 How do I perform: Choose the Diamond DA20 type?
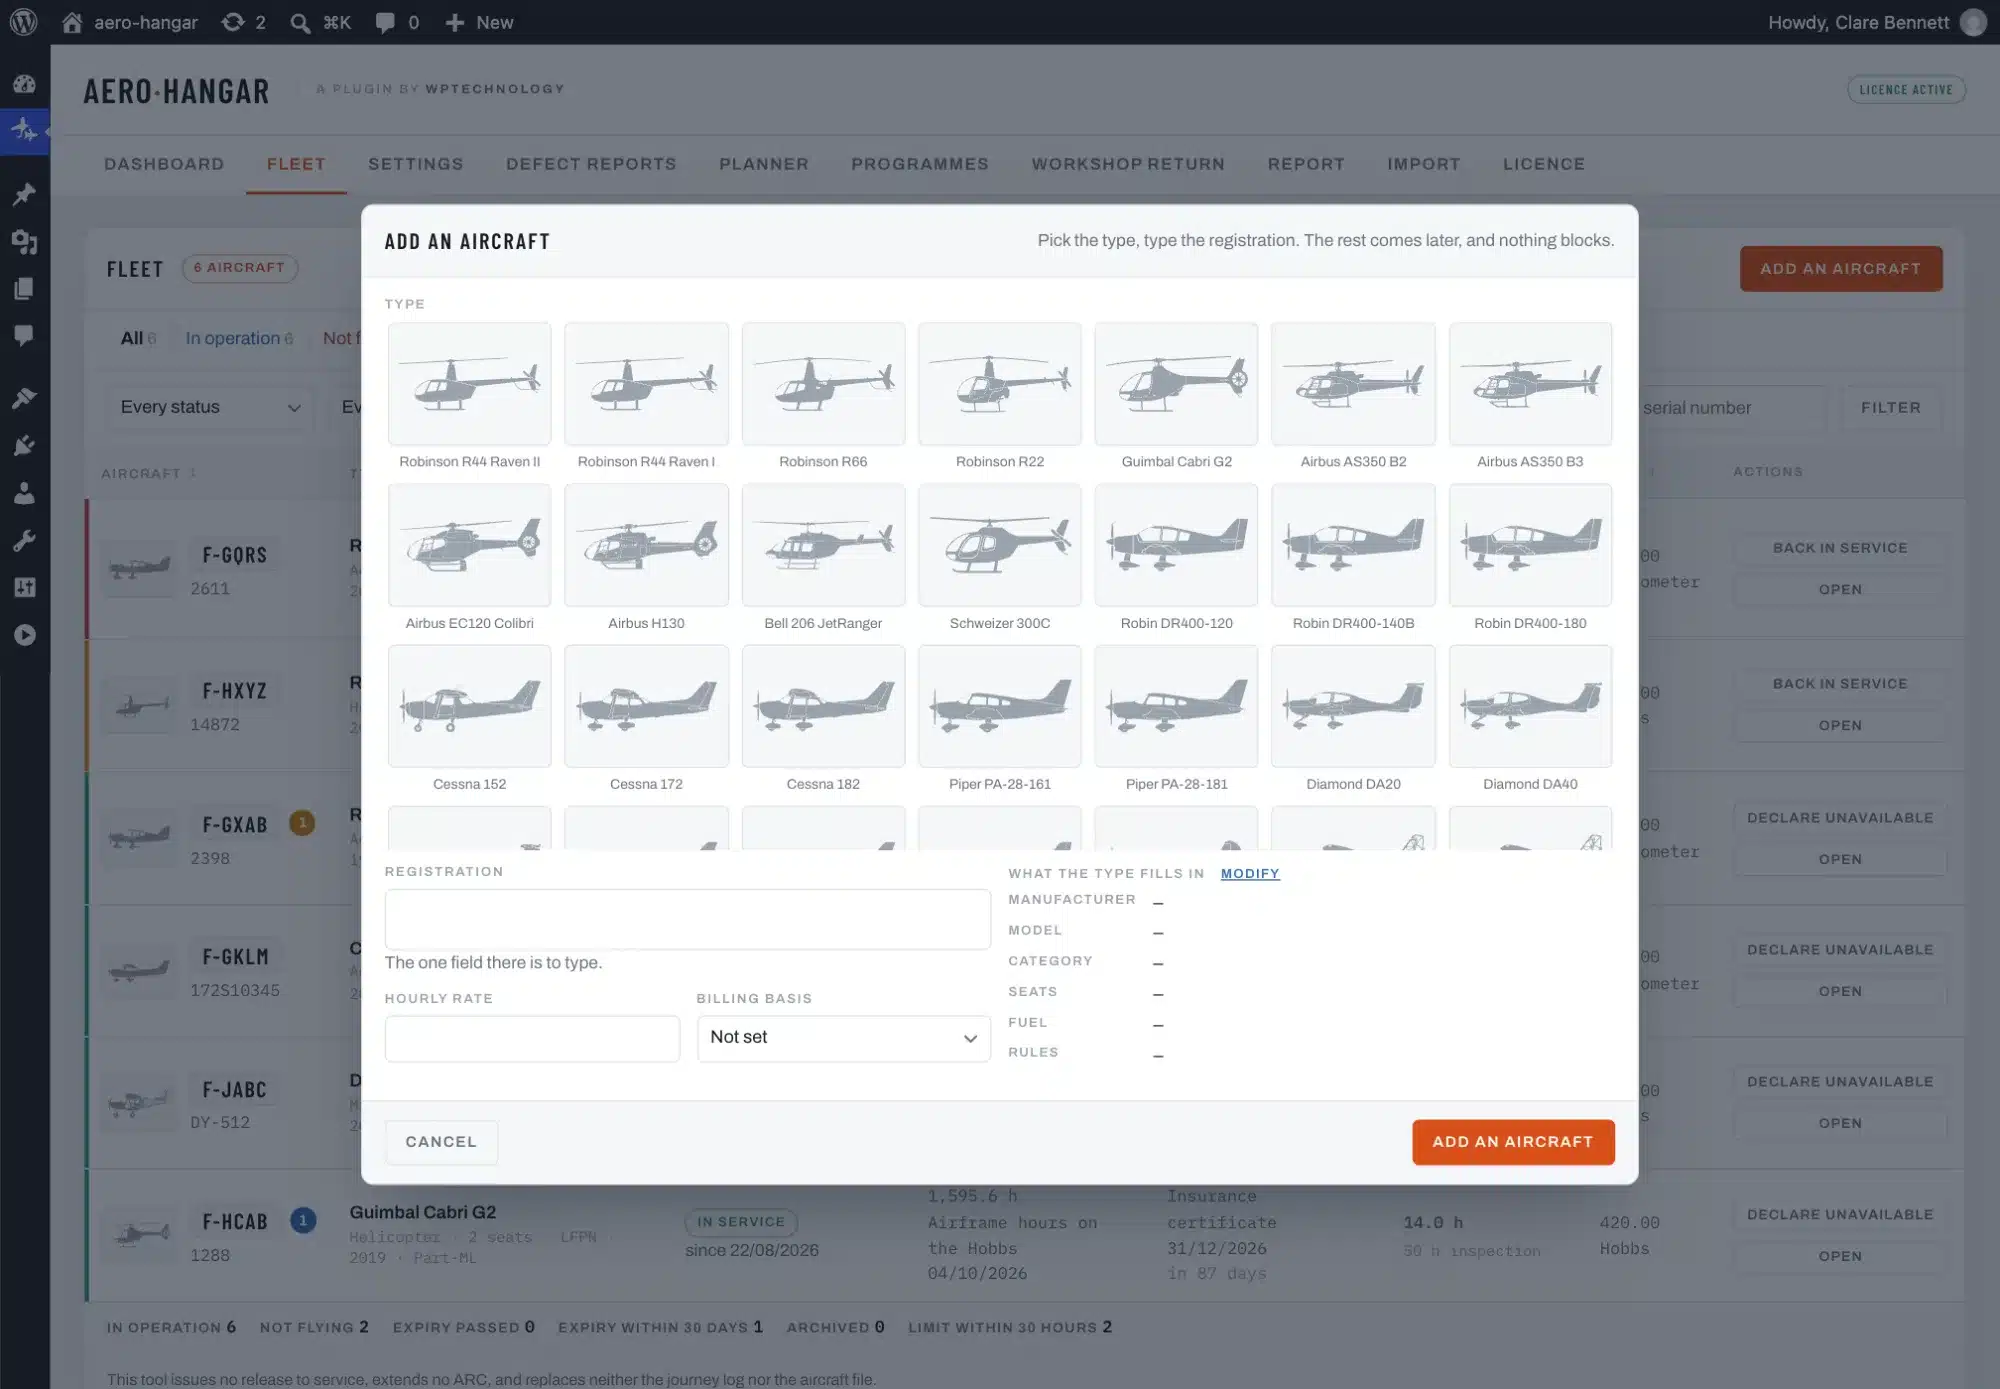coord(1353,719)
